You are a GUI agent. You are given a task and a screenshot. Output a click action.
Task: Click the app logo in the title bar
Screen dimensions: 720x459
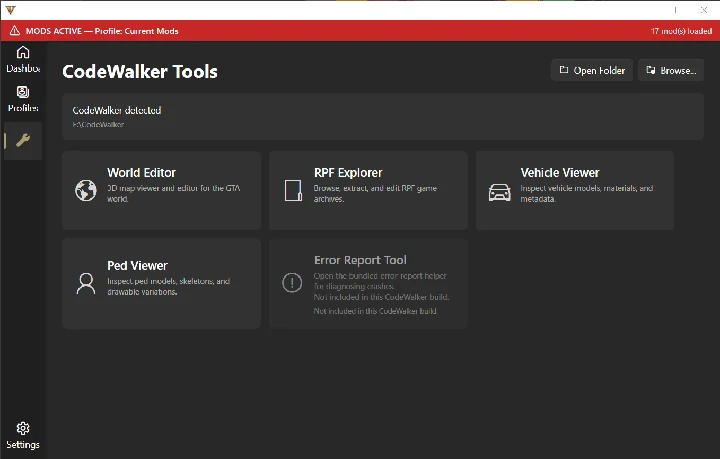[x=11, y=10]
